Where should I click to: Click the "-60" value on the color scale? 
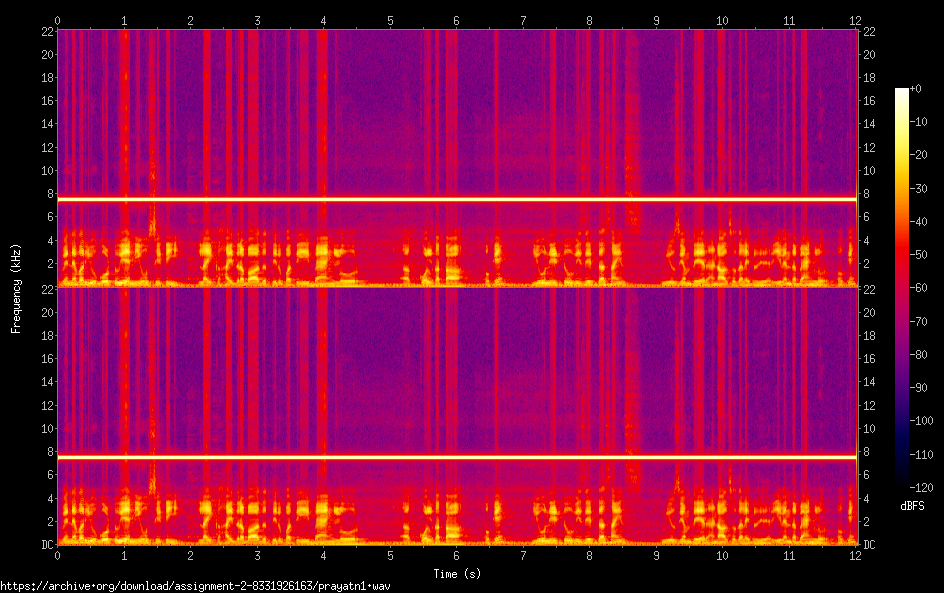(x=919, y=288)
